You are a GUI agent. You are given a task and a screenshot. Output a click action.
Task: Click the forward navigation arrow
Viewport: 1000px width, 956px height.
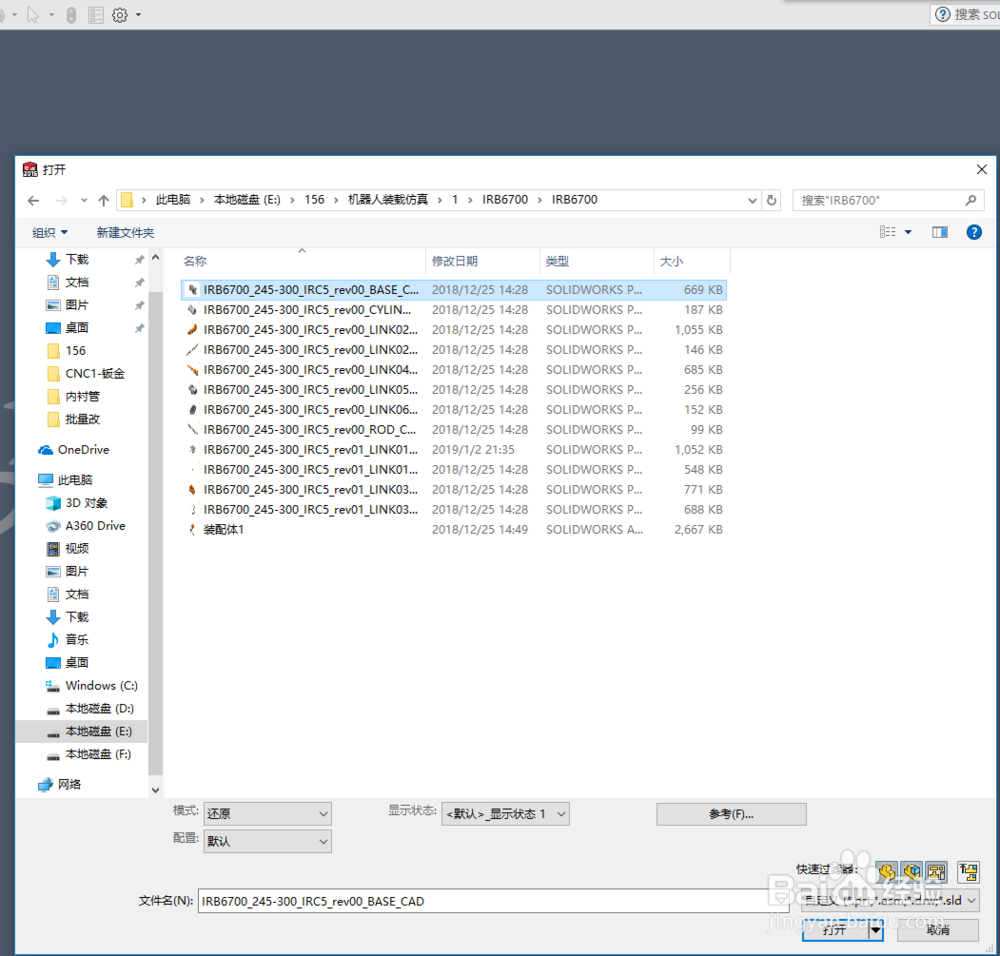click(61, 200)
